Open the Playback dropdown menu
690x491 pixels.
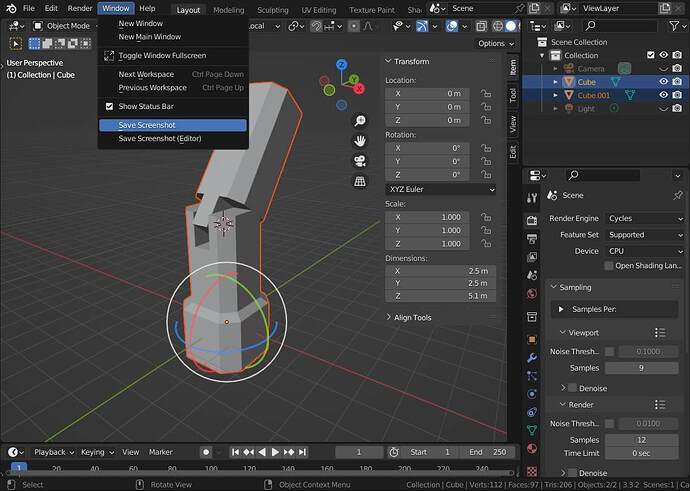click(x=54, y=452)
